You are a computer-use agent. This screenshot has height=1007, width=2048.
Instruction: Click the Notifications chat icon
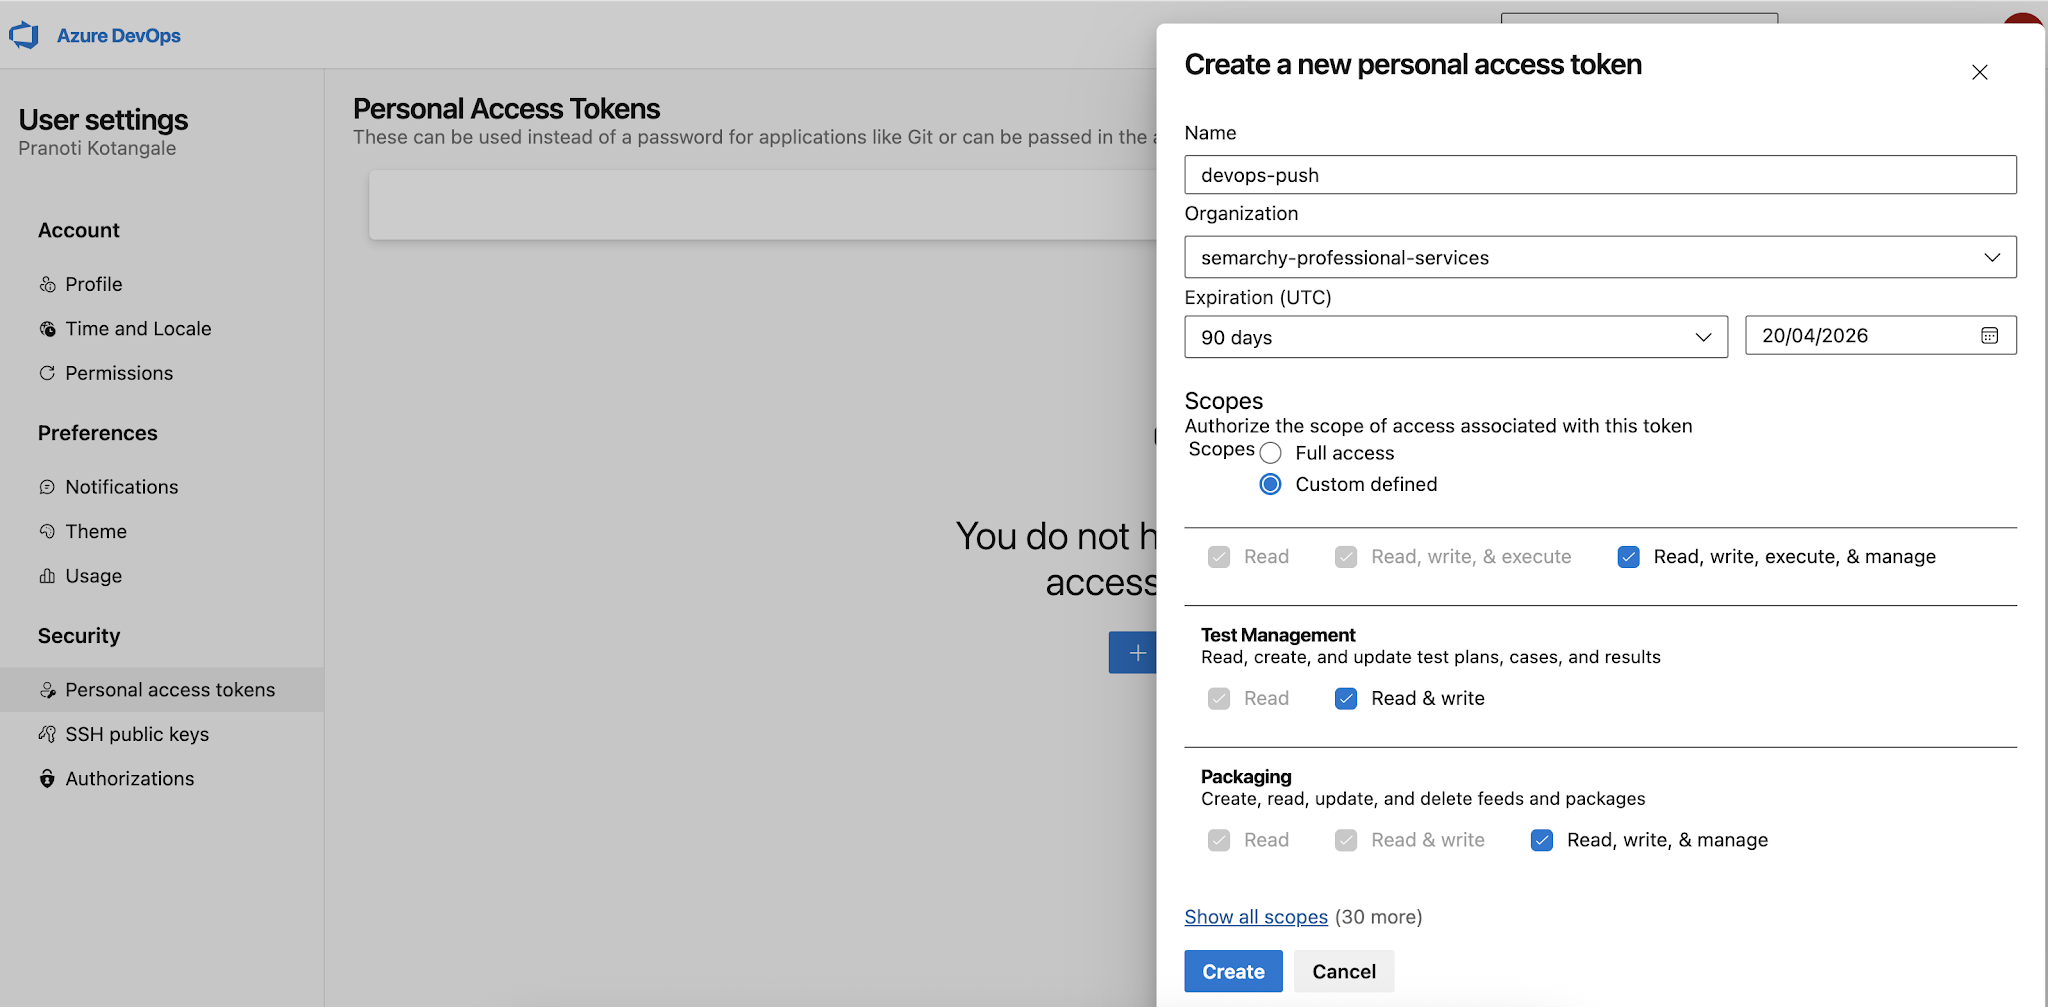click(47, 487)
